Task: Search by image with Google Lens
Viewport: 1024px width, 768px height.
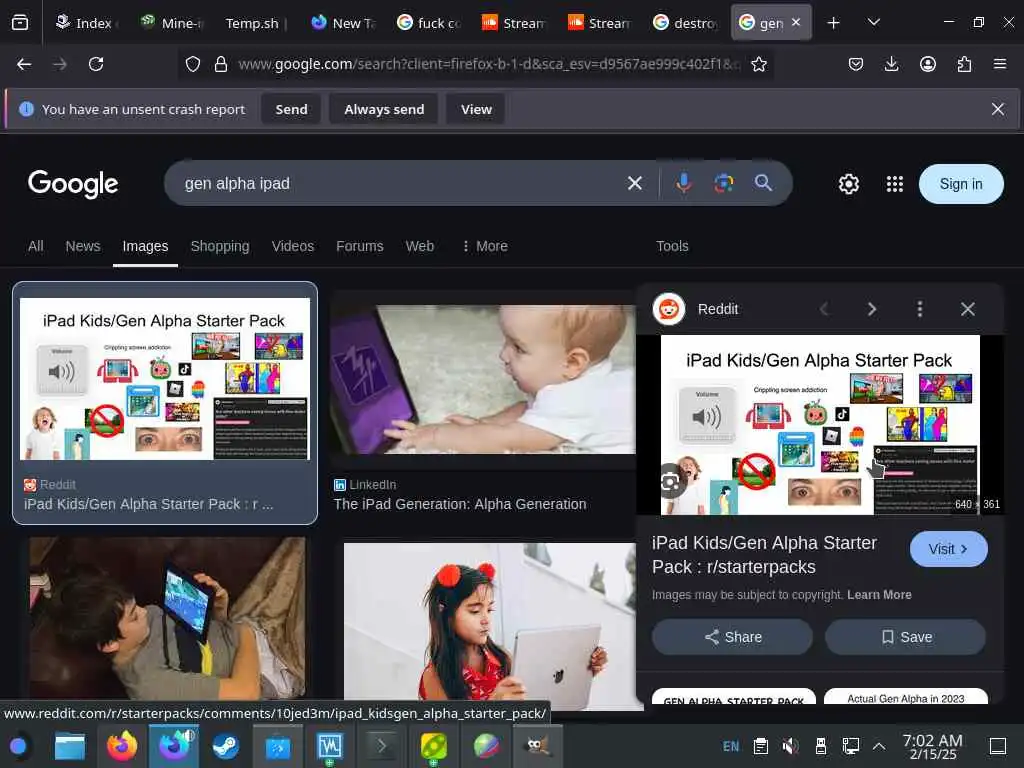Action: point(724,184)
